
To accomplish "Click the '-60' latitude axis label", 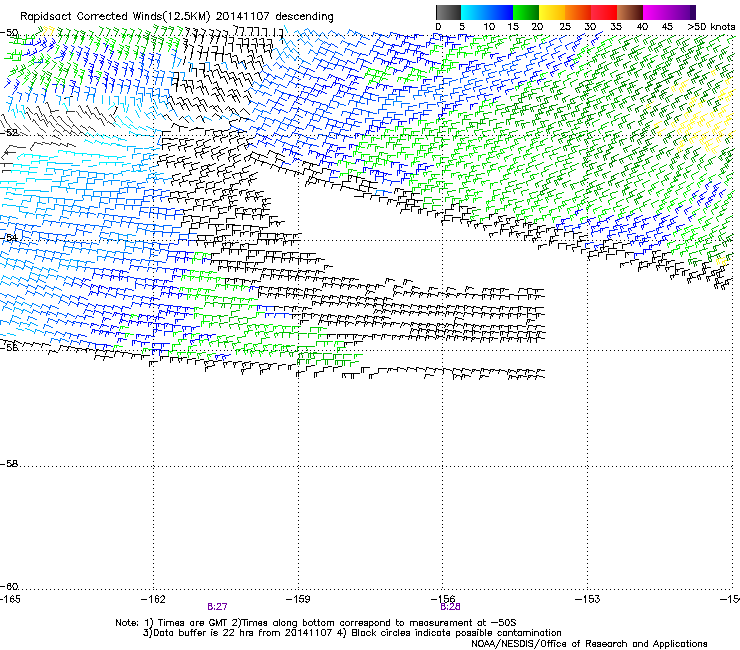I will pos(9,587).
